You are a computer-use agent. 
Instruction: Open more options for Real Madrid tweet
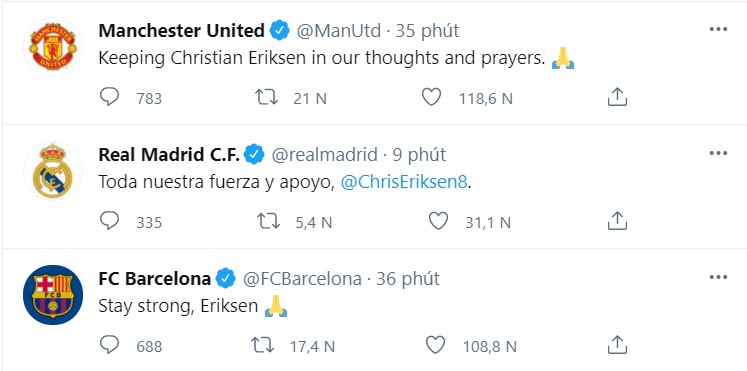pyautogui.click(x=718, y=153)
